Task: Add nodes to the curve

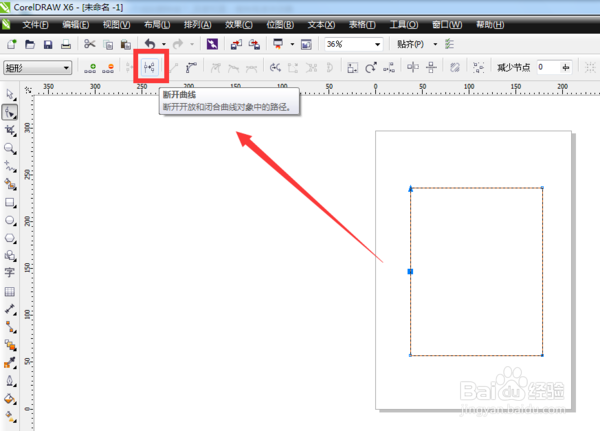Action: 90,68
